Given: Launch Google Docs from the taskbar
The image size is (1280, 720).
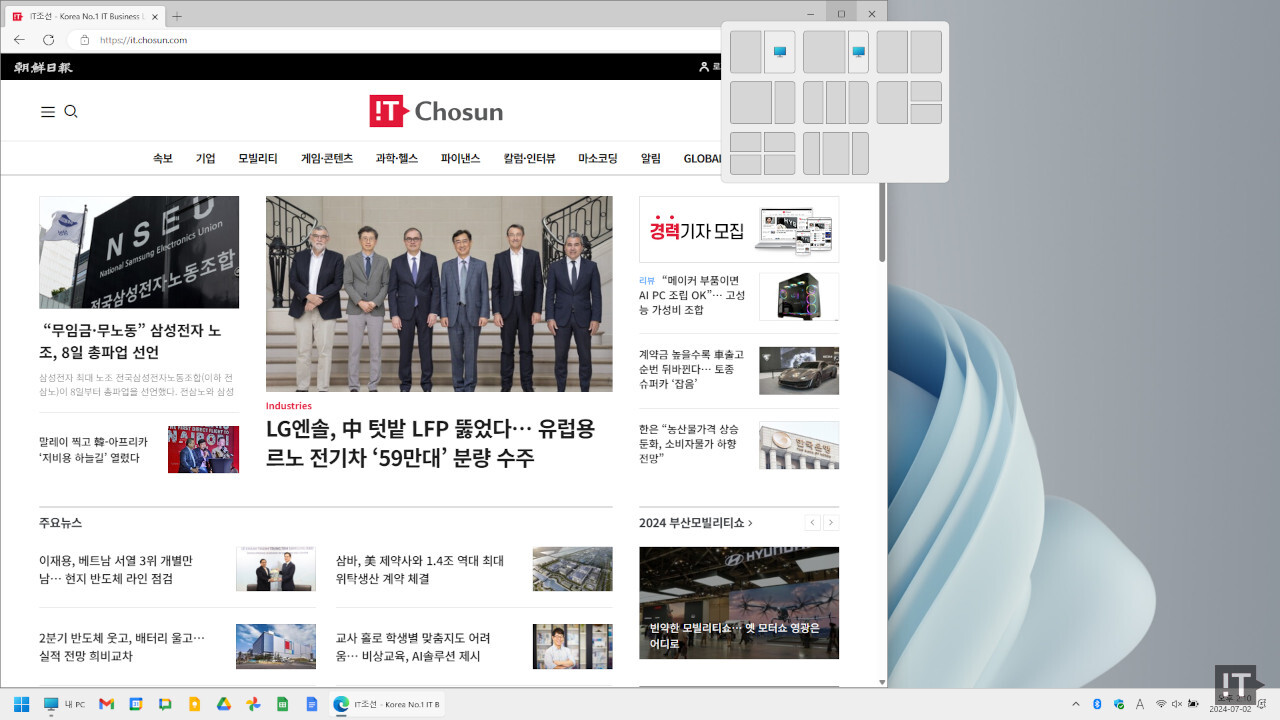Looking at the screenshot, I should coord(312,704).
